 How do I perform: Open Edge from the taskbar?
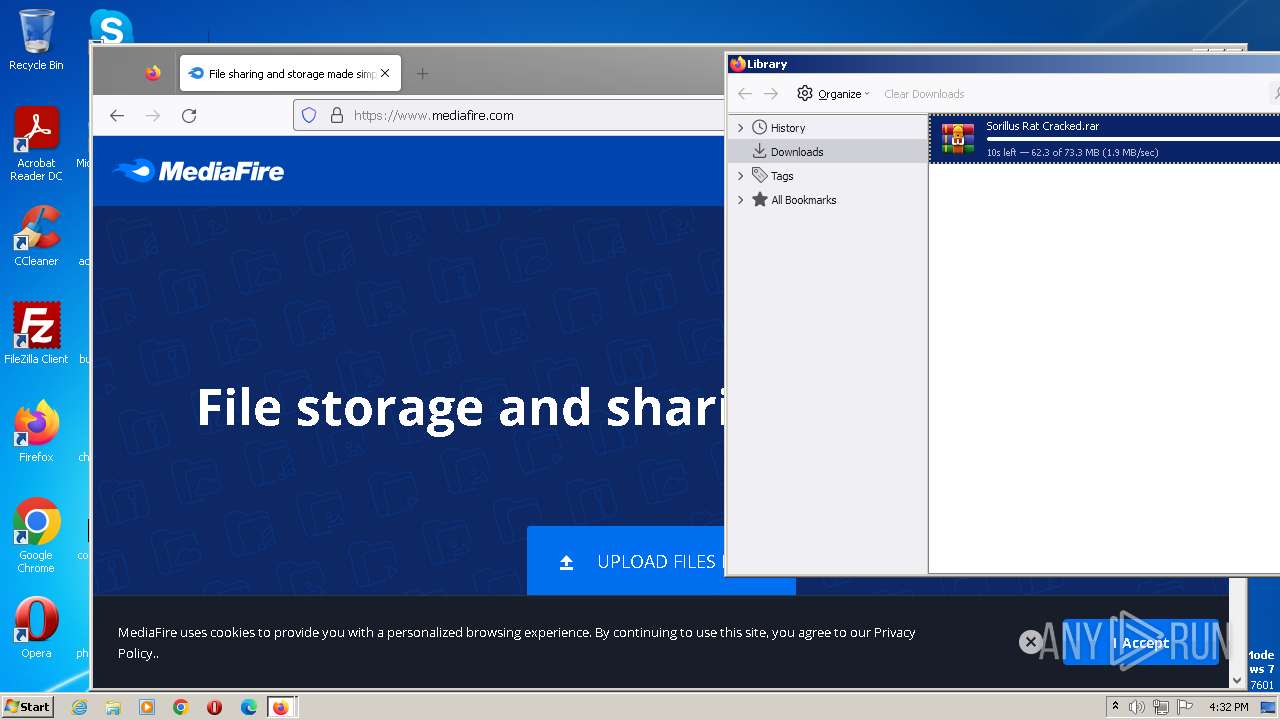(248, 707)
